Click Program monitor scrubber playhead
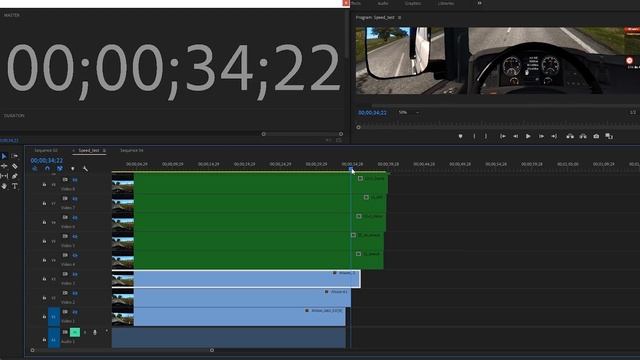Image resolution: width=640 pixels, height=360 pixels. pyautogui.click(x=358, y=127)
